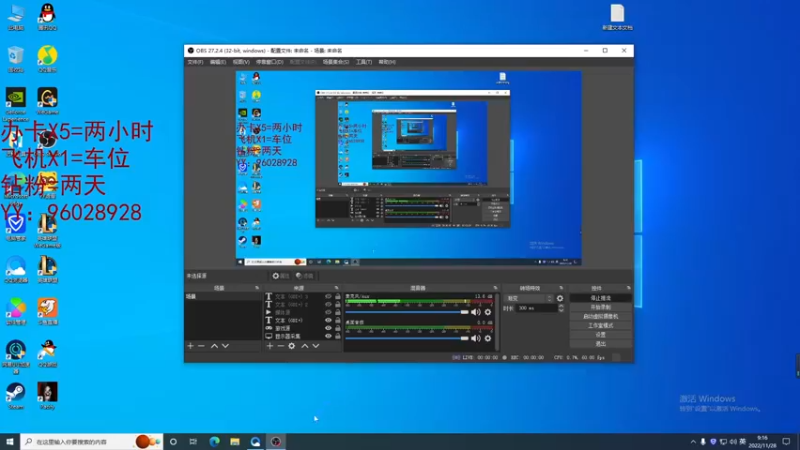Image resolution: width=800 pixels, height=450 pixels.
Task: Click the 麦克风/Aux volume slider
Action: tap(407, 312)
